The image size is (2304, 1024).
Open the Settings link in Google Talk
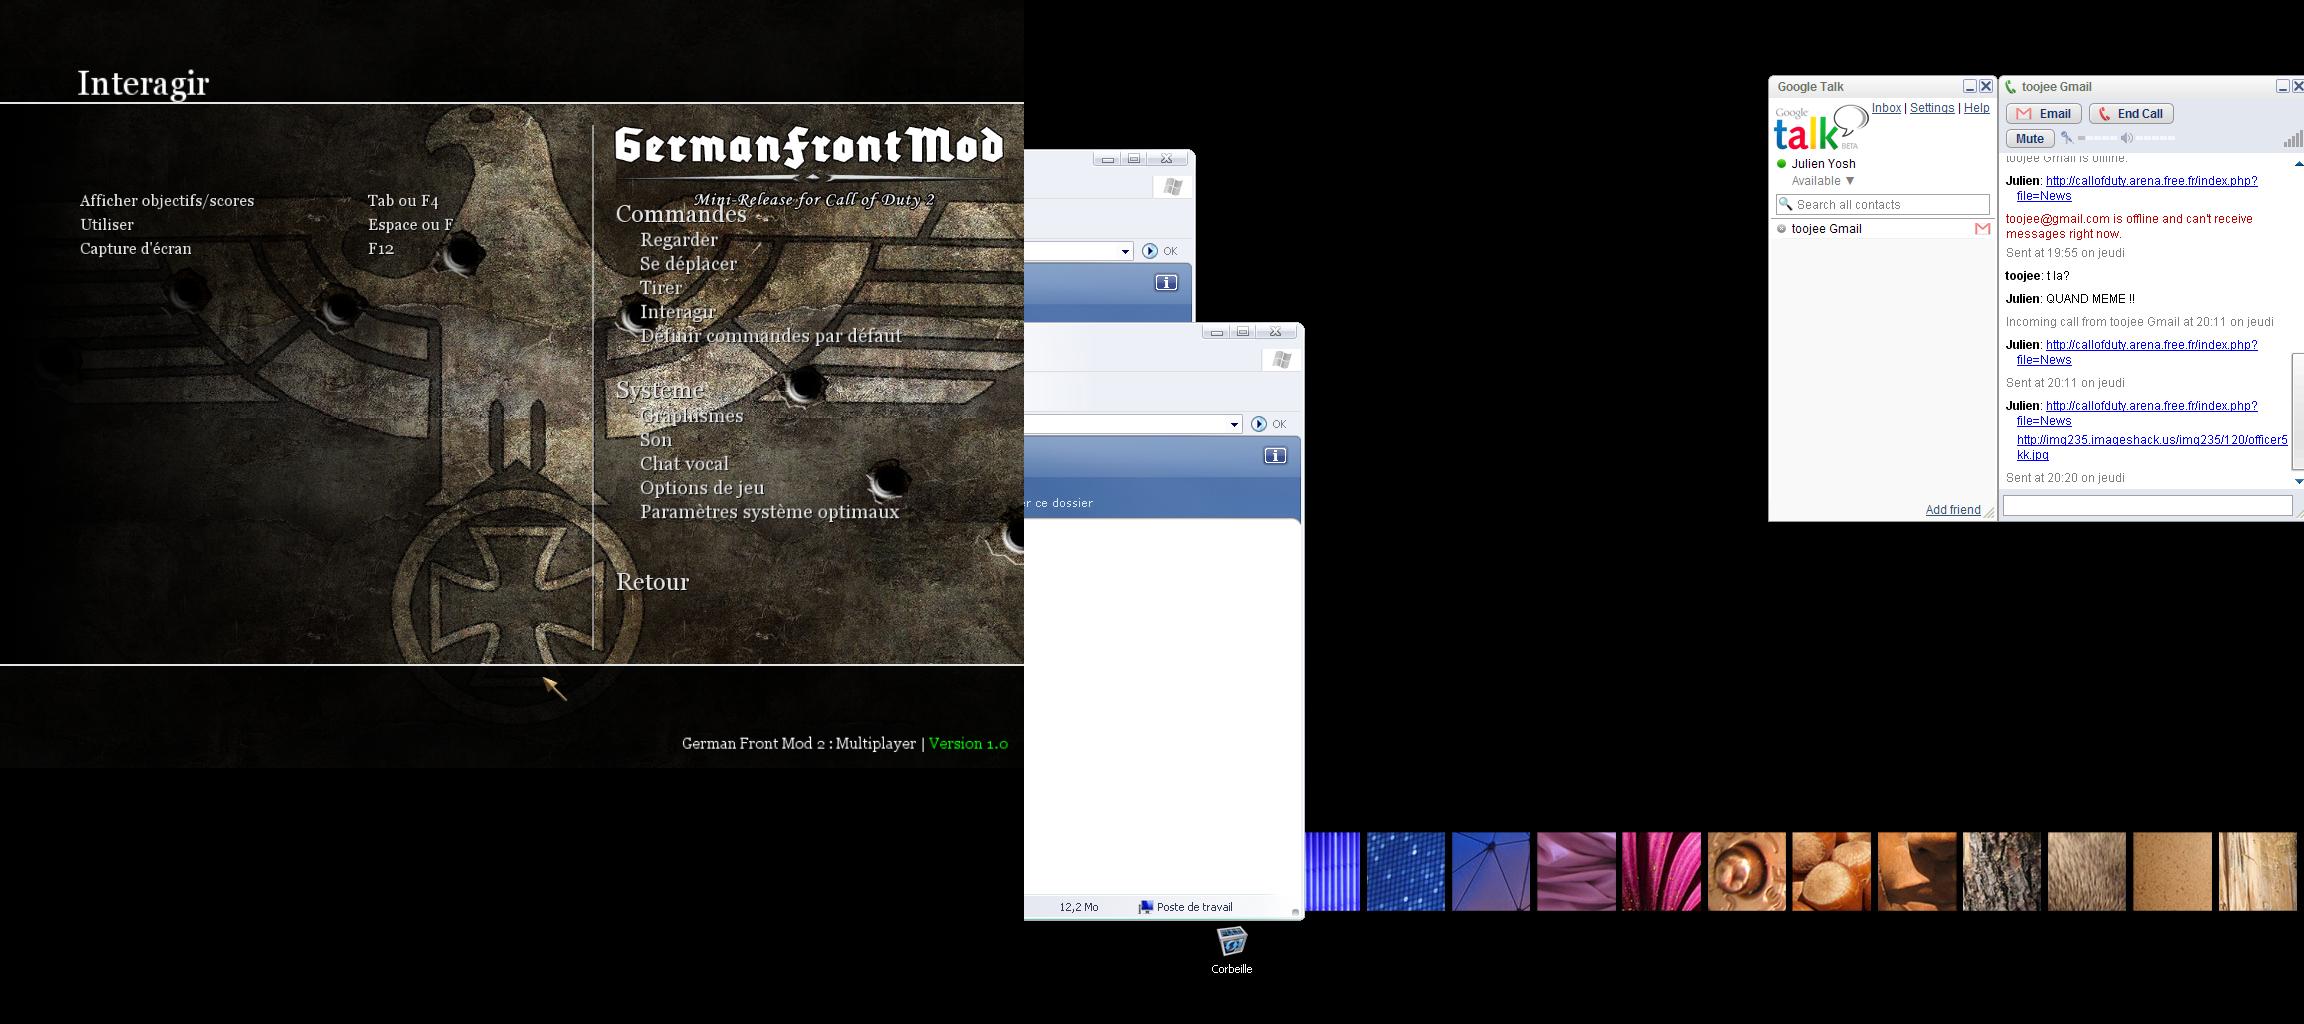tap(1932, 108)
